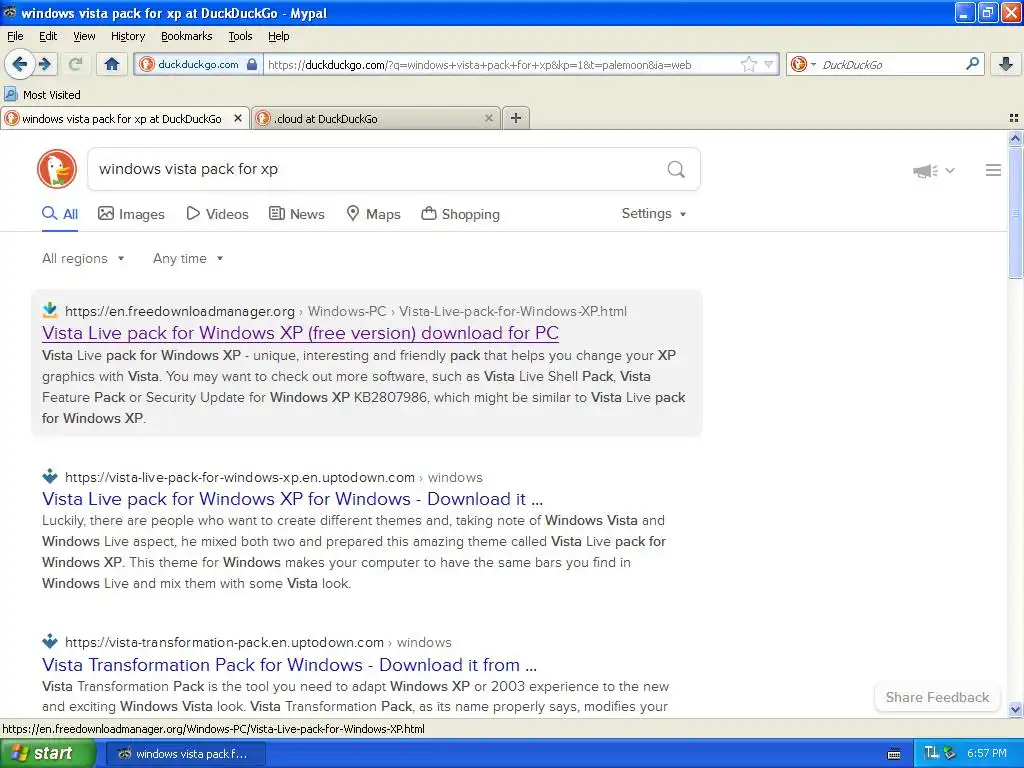Switch to Shopping results
The image size is (1024, 768).
click(x=460, y=214)
